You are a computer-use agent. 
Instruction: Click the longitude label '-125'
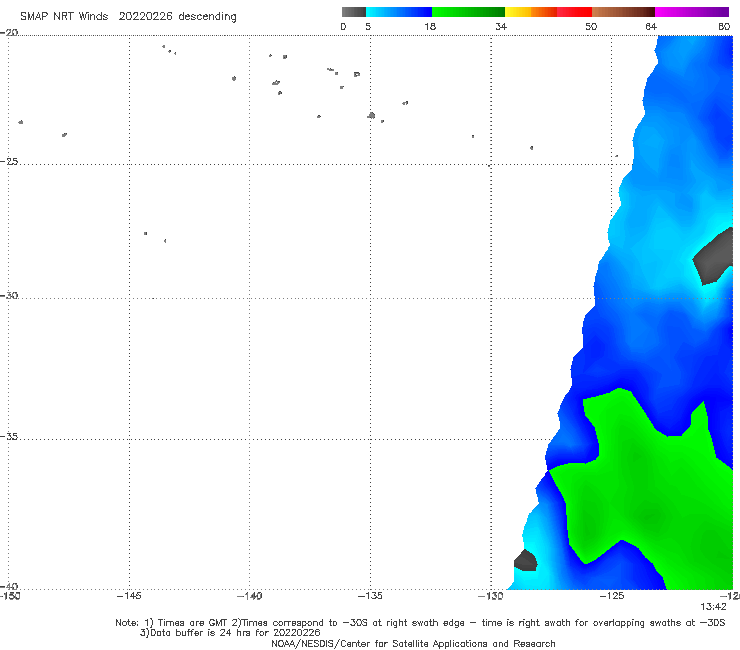coord(612,596)
